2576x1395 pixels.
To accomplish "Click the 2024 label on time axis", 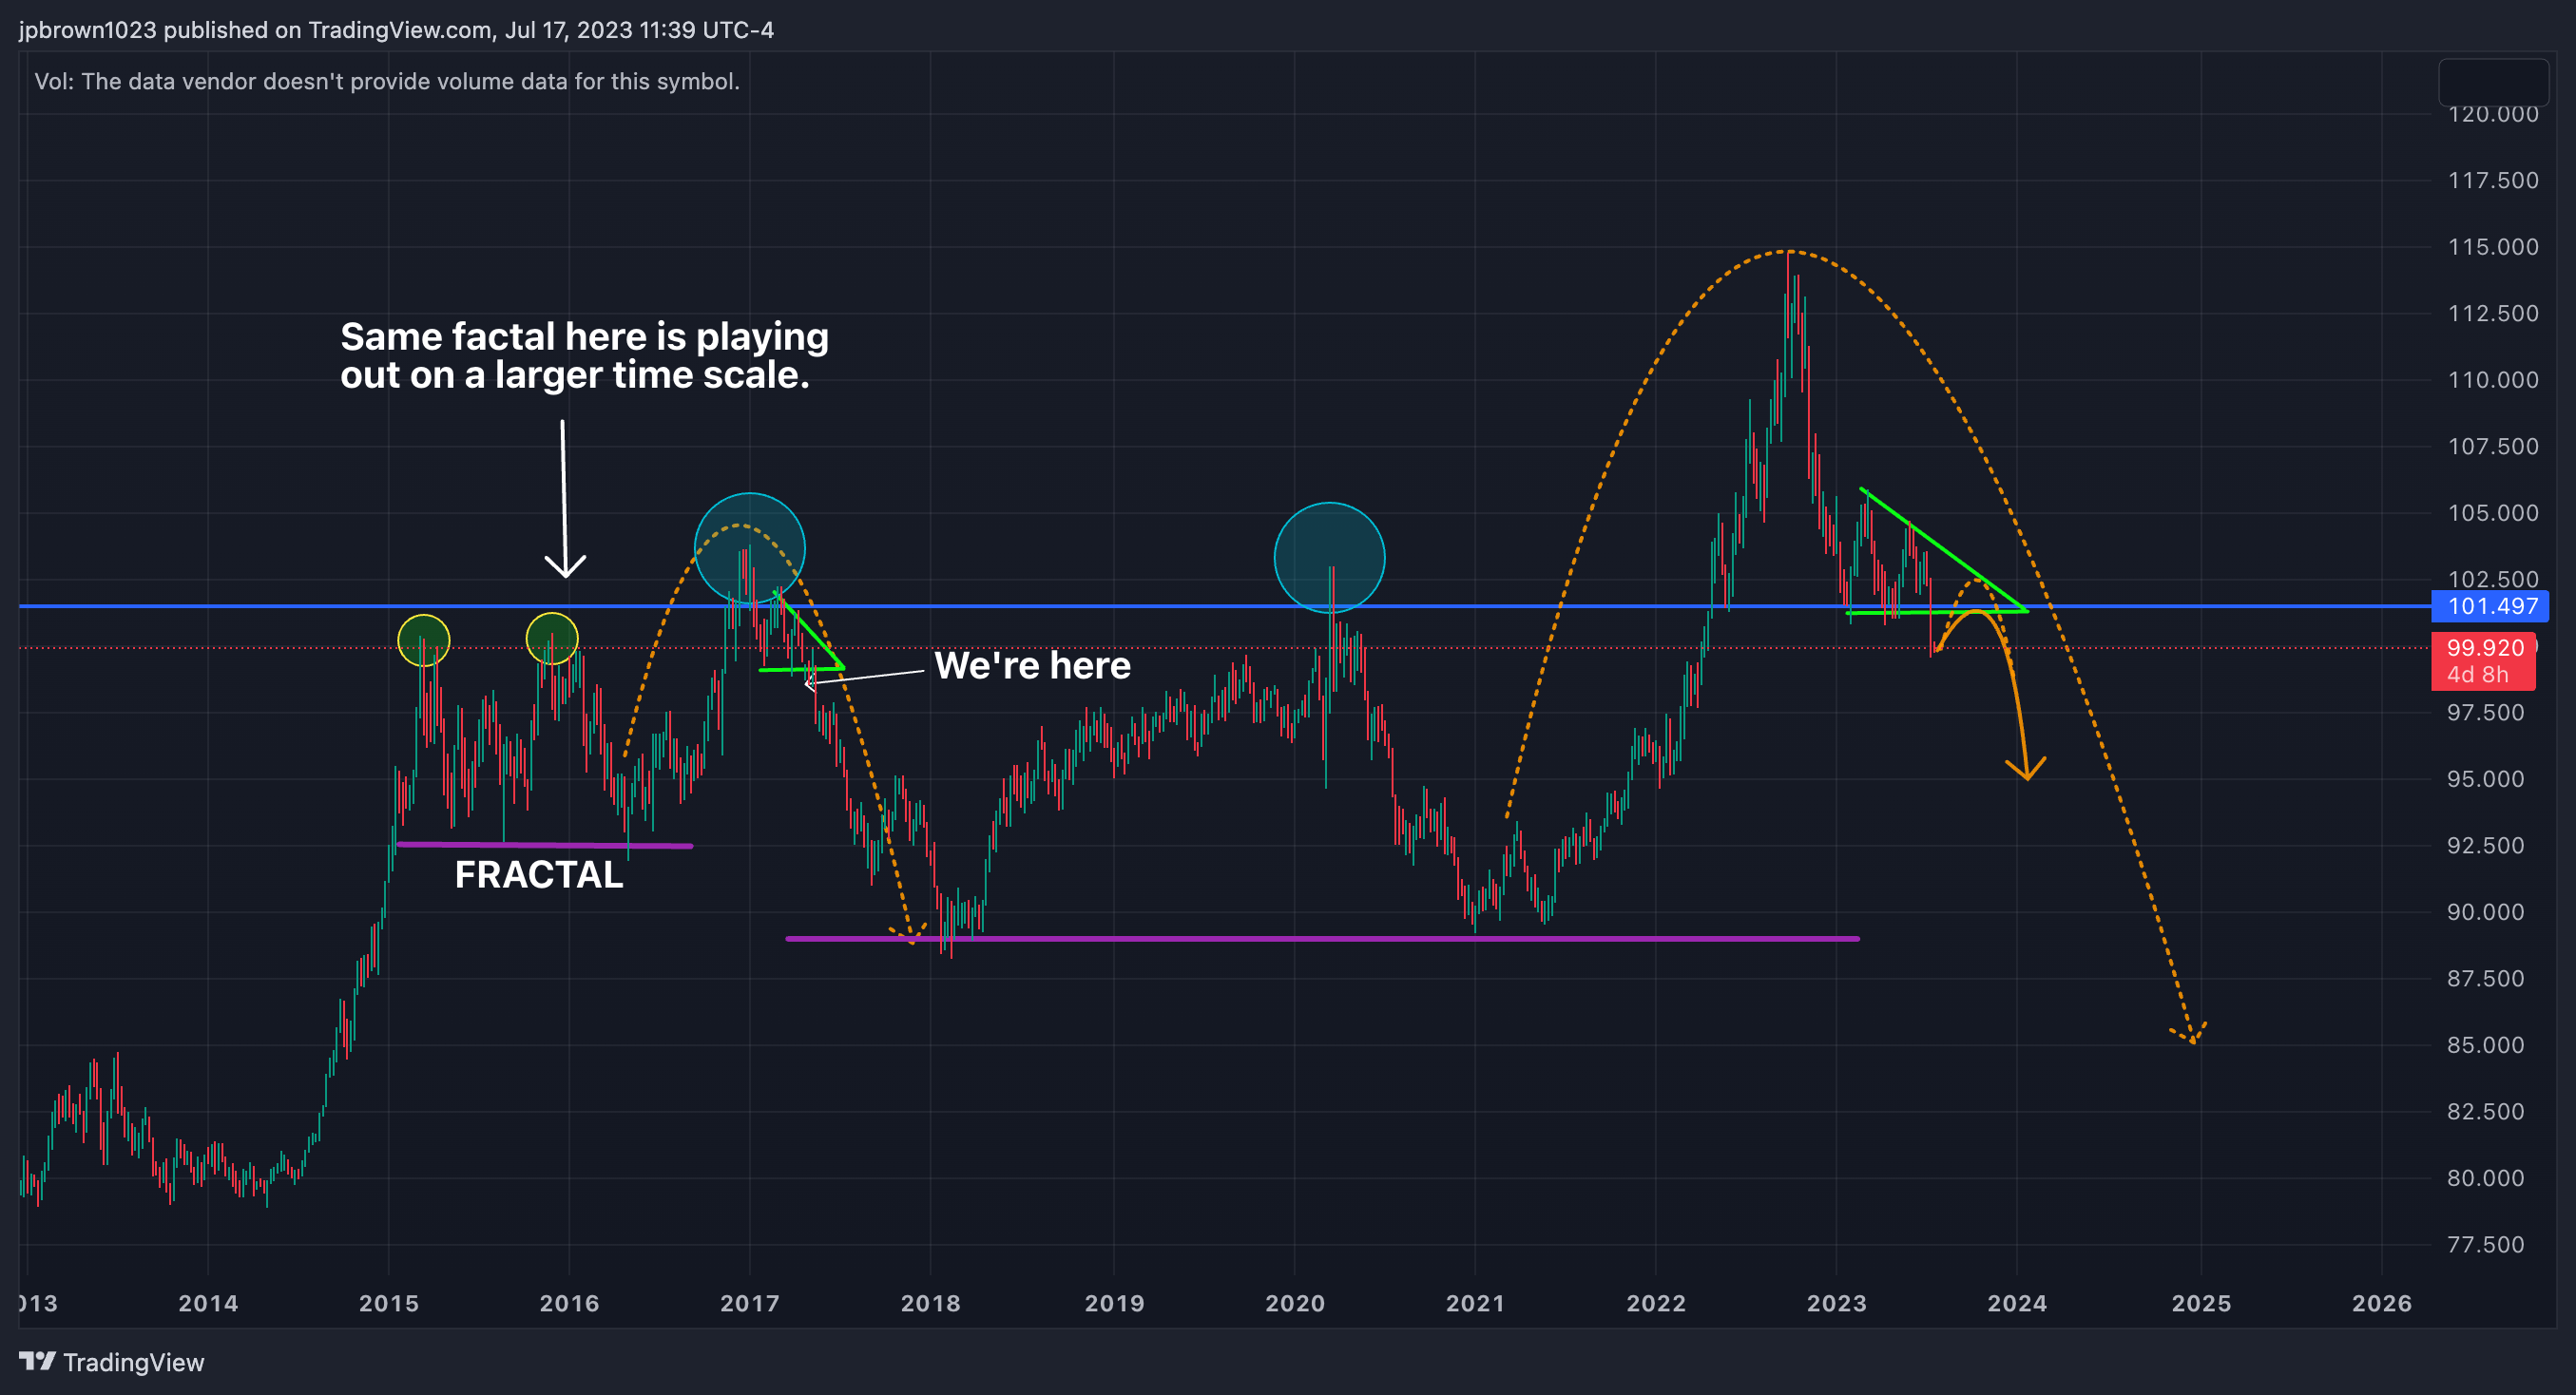I will click(x=2017, y=1303).
